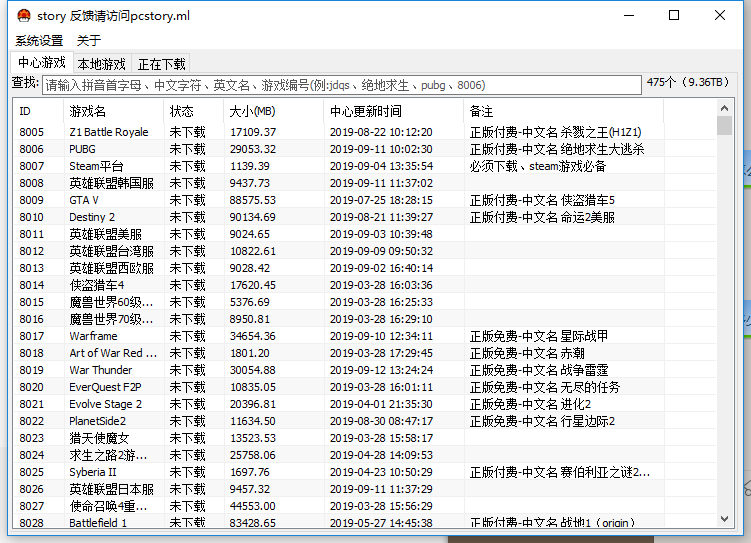Select the 英雄联盟美服 row
This screenshot has height=543, width=751.
tap(365, 234)
